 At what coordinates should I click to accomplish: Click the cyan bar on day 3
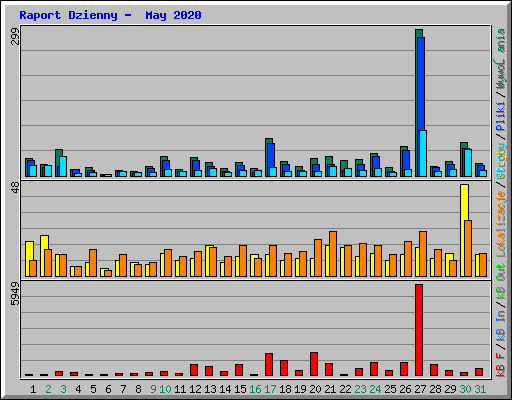coord(63,166)
